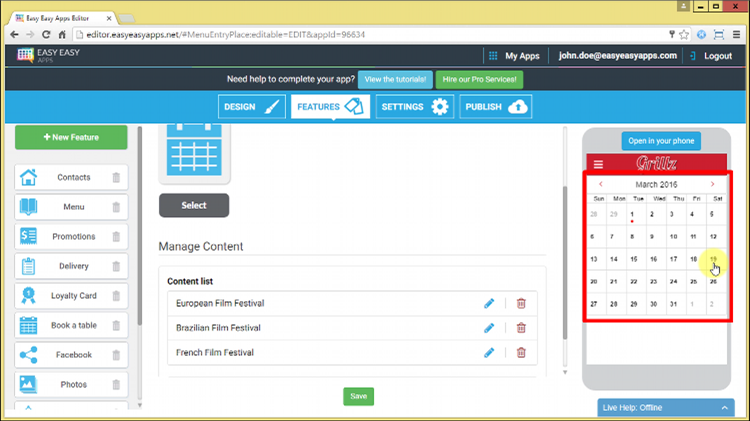Edit Brazilian Film Festival with the pencil icon
This screenshot has width=750, height=421.
[x=489, y=328]
